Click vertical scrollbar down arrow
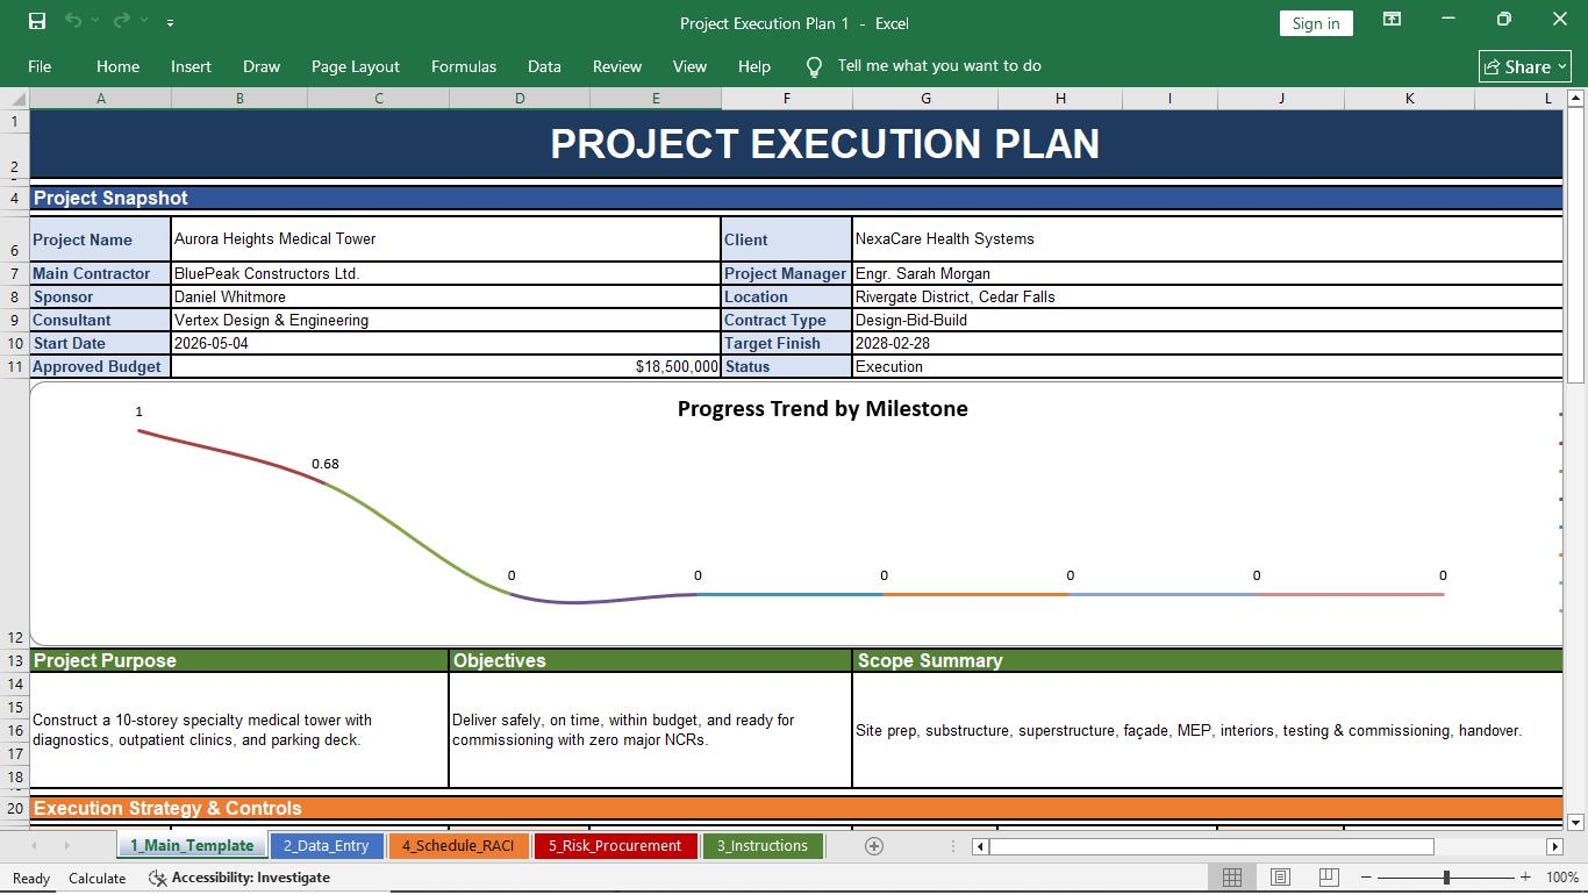The width and height of the screenshot is (1588, 895). coord(1576,823)
